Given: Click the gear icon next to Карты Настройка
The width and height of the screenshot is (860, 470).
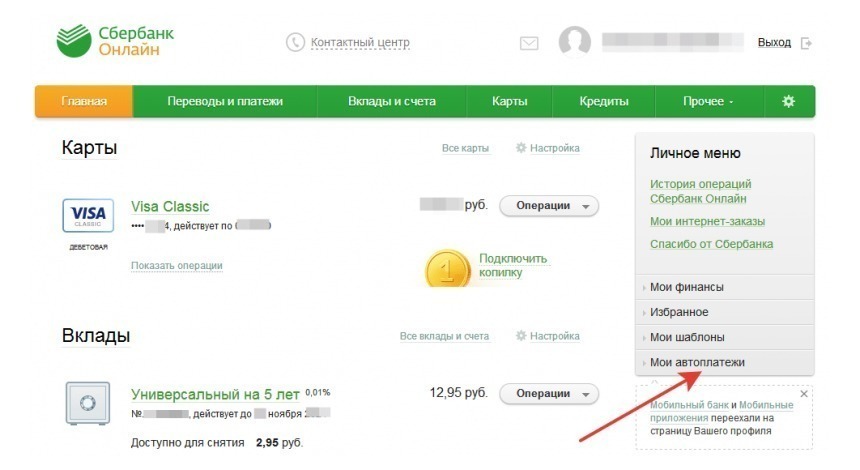Looking at the screenshot, I should [x=521, y=148].
